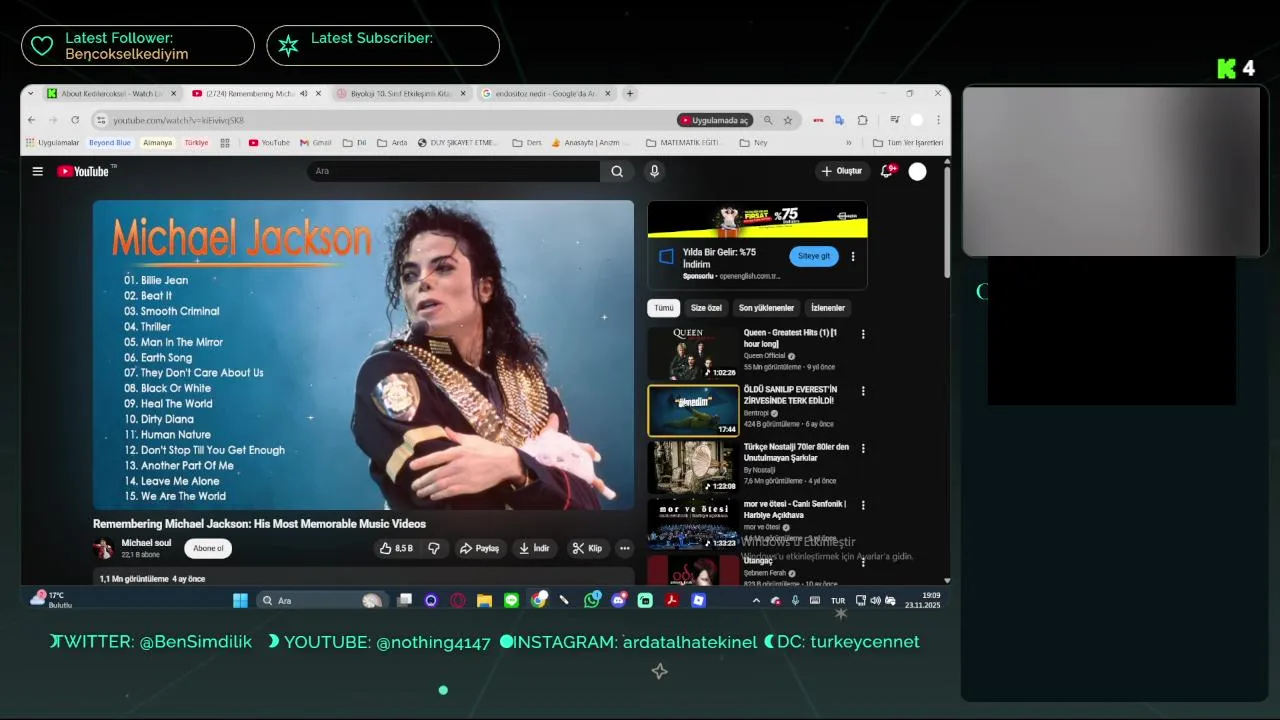
Task: Open the Tüm Yer İşaretleri folder
Action: click(908, 143)
